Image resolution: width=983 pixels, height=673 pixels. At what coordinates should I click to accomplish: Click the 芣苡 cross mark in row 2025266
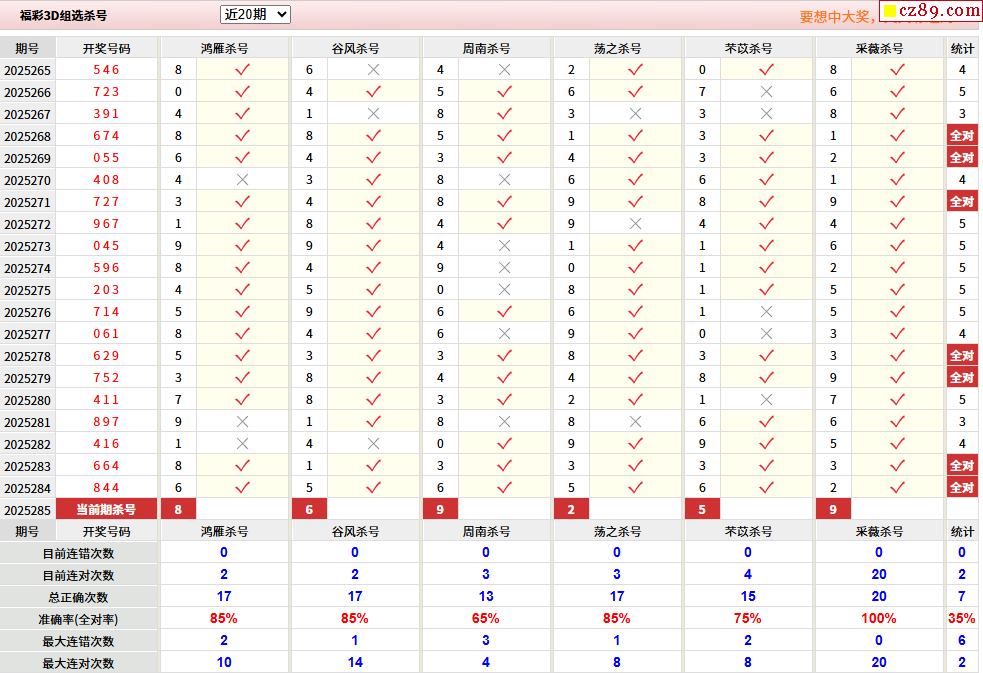coord(767,91)
